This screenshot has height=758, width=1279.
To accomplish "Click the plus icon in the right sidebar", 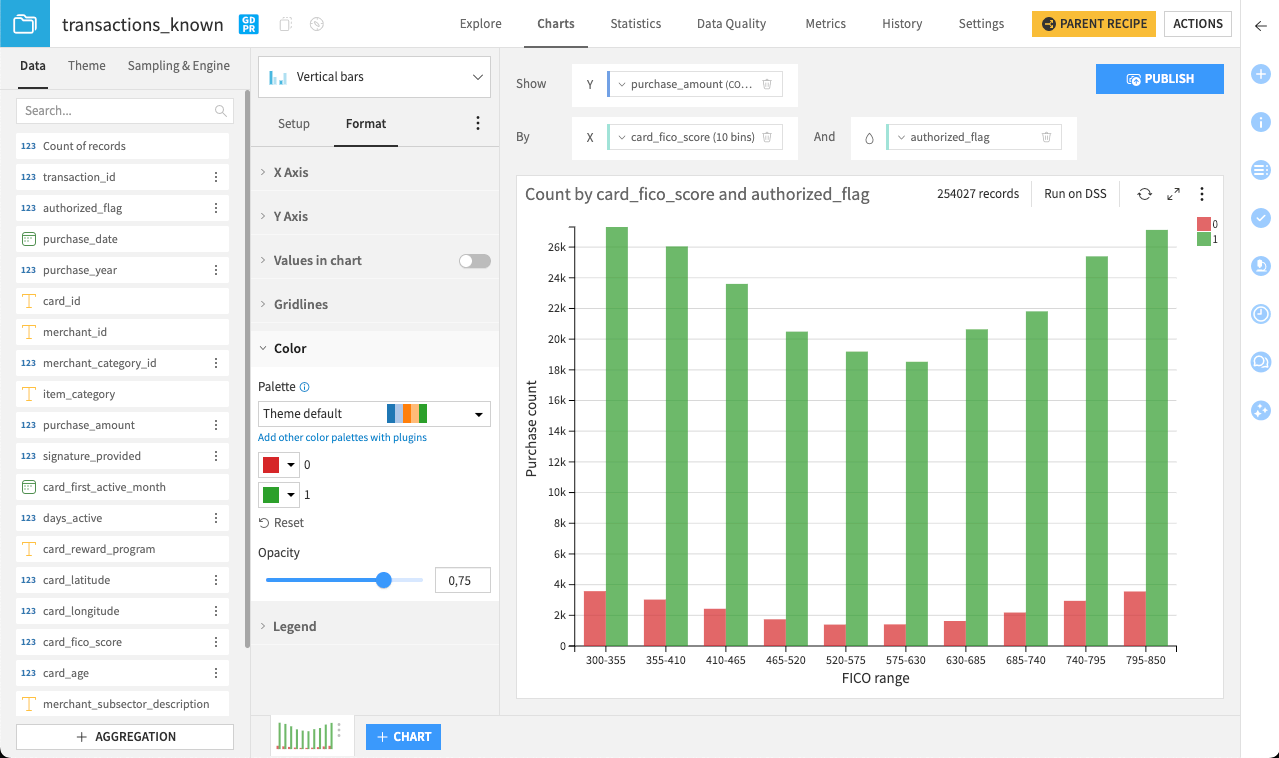I will click(1260, 73).
